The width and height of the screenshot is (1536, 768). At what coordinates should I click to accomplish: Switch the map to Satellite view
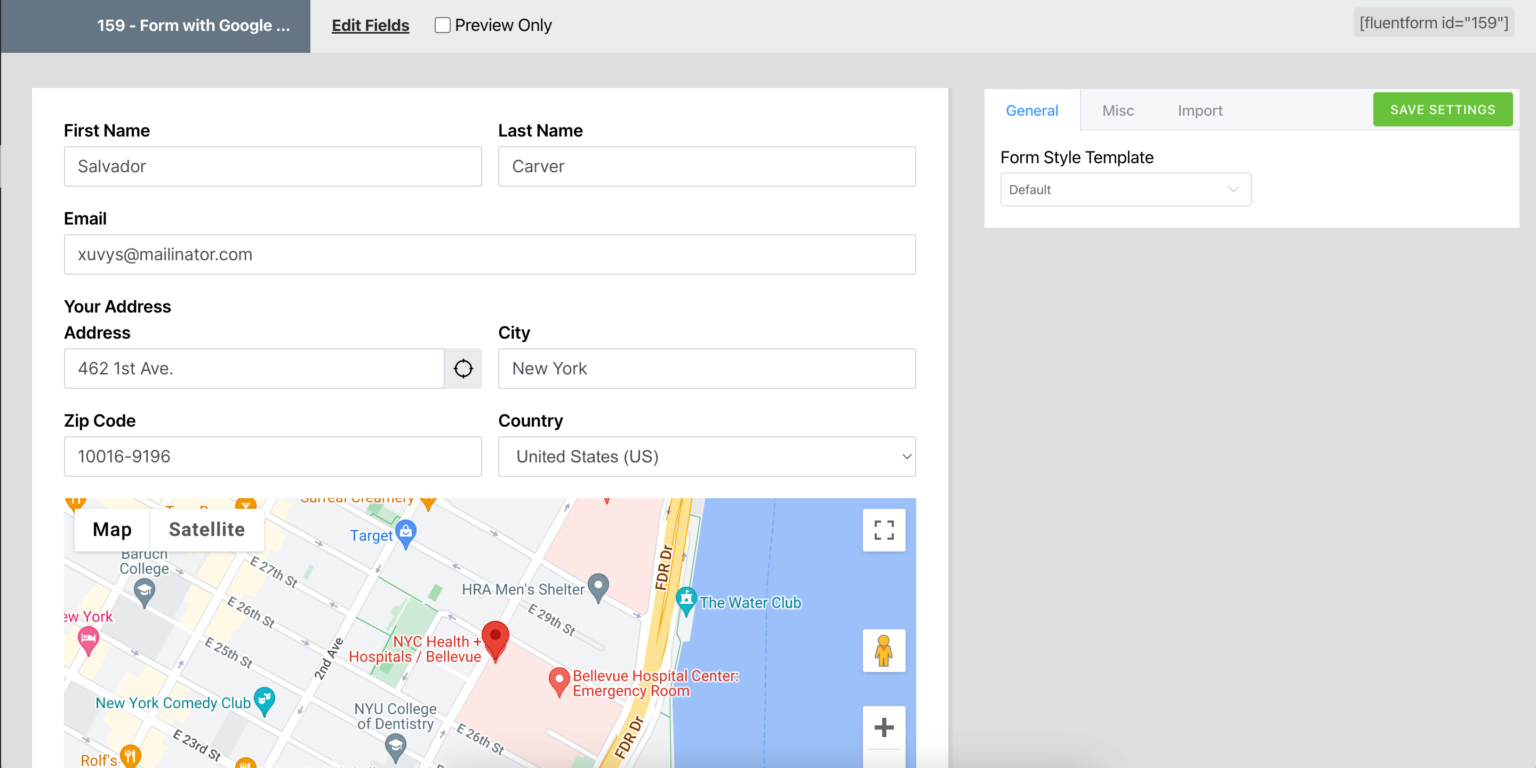click(206, 529)
